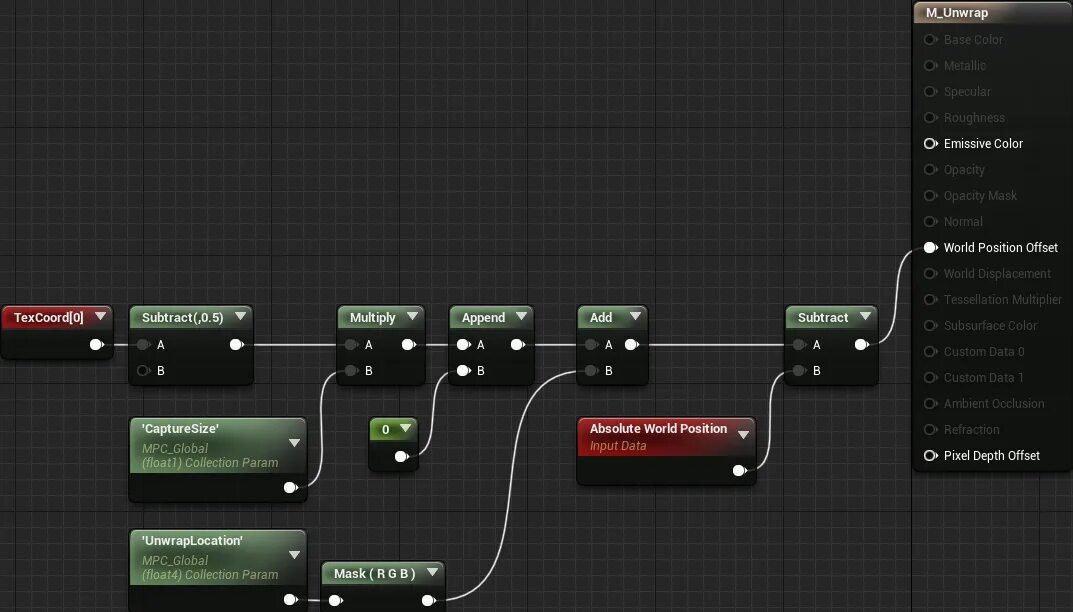Select the Add node title
This screenshot has height=612, width=1073.
coord(601,318)
